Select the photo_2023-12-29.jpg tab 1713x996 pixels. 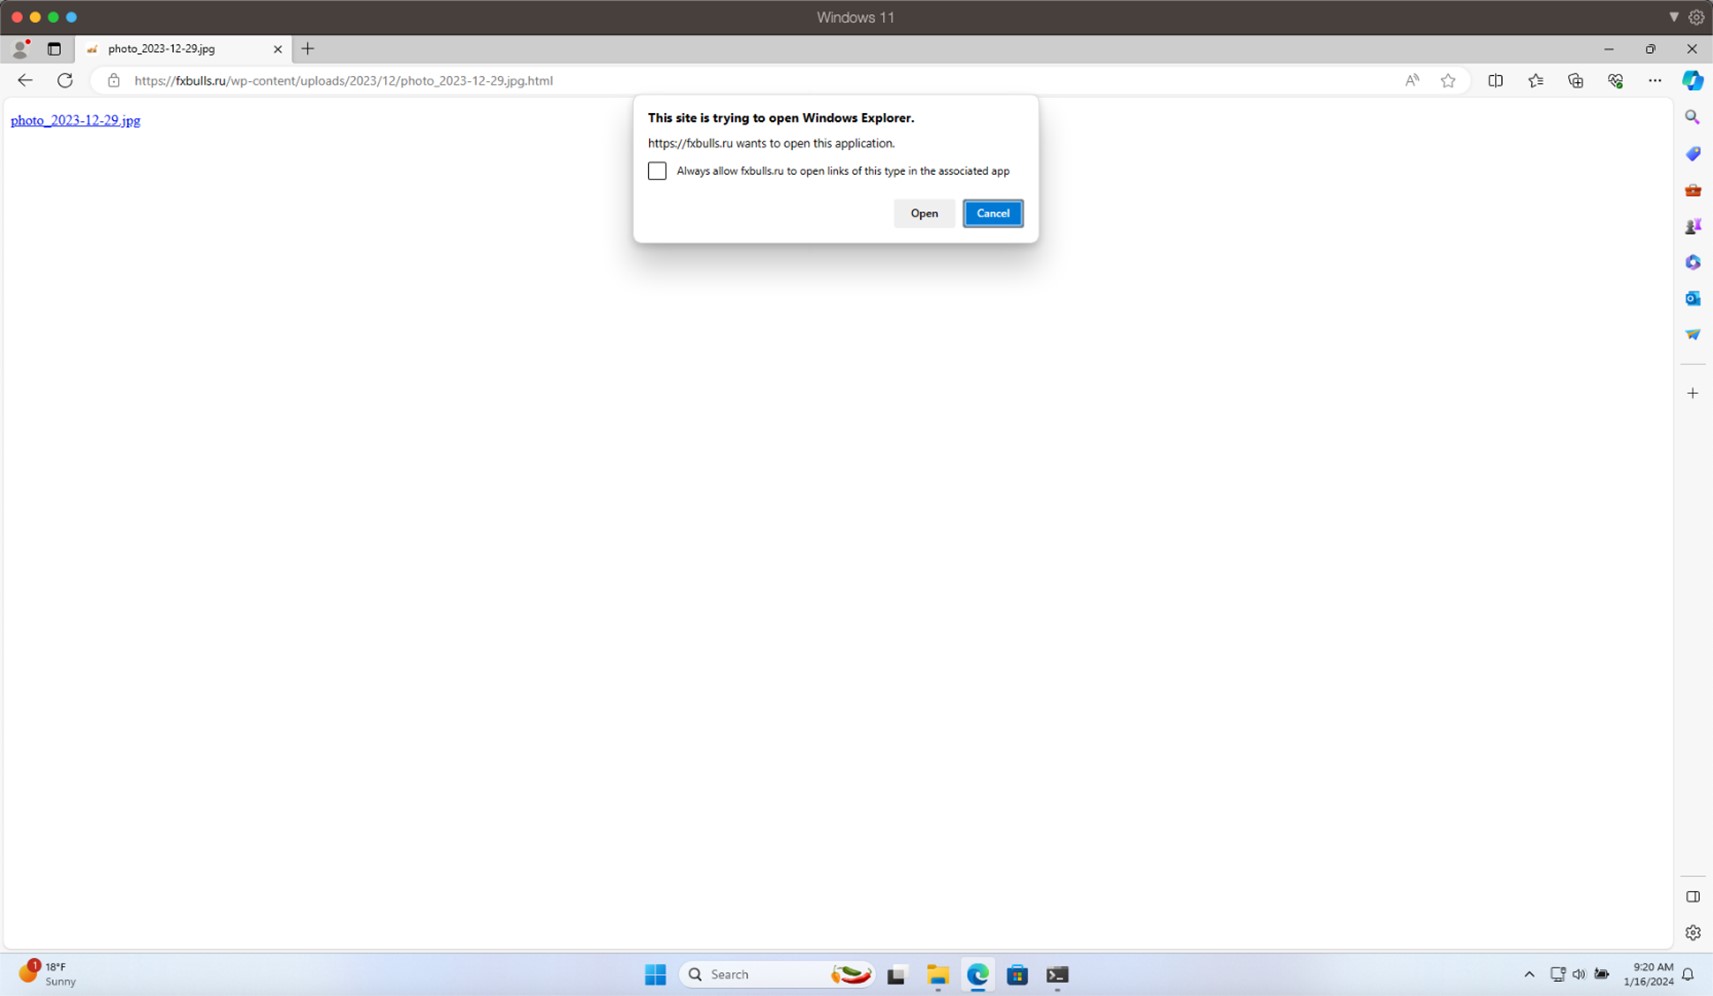(x=170, y=48)
